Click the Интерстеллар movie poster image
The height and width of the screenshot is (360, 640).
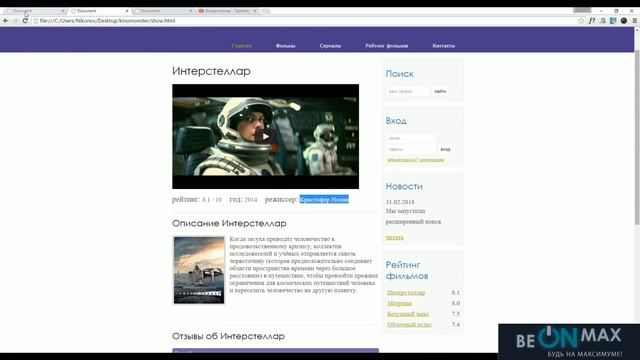click(x=199, y=270)
